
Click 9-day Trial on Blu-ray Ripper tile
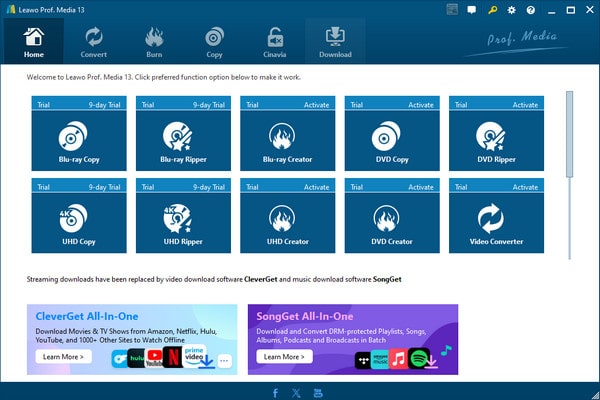(x=209, y=105)
